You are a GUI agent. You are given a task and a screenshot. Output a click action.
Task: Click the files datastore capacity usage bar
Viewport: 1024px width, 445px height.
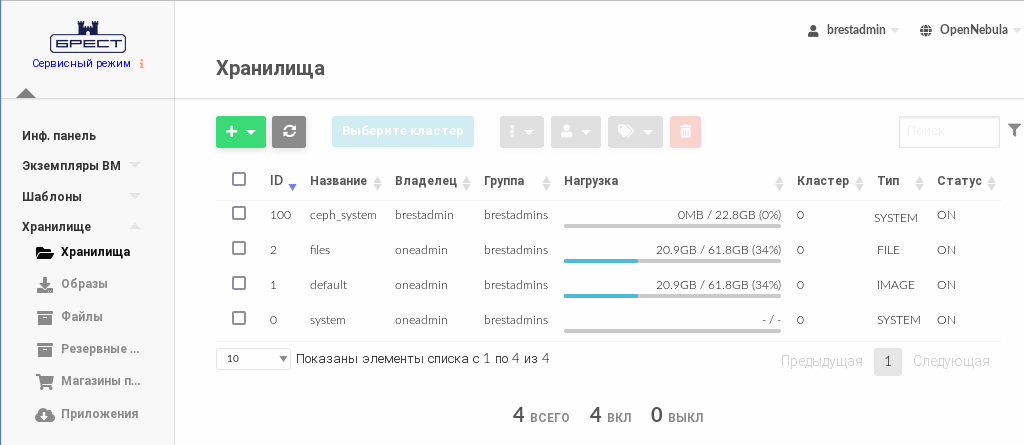pyautogui.click(x=672, y=261)
